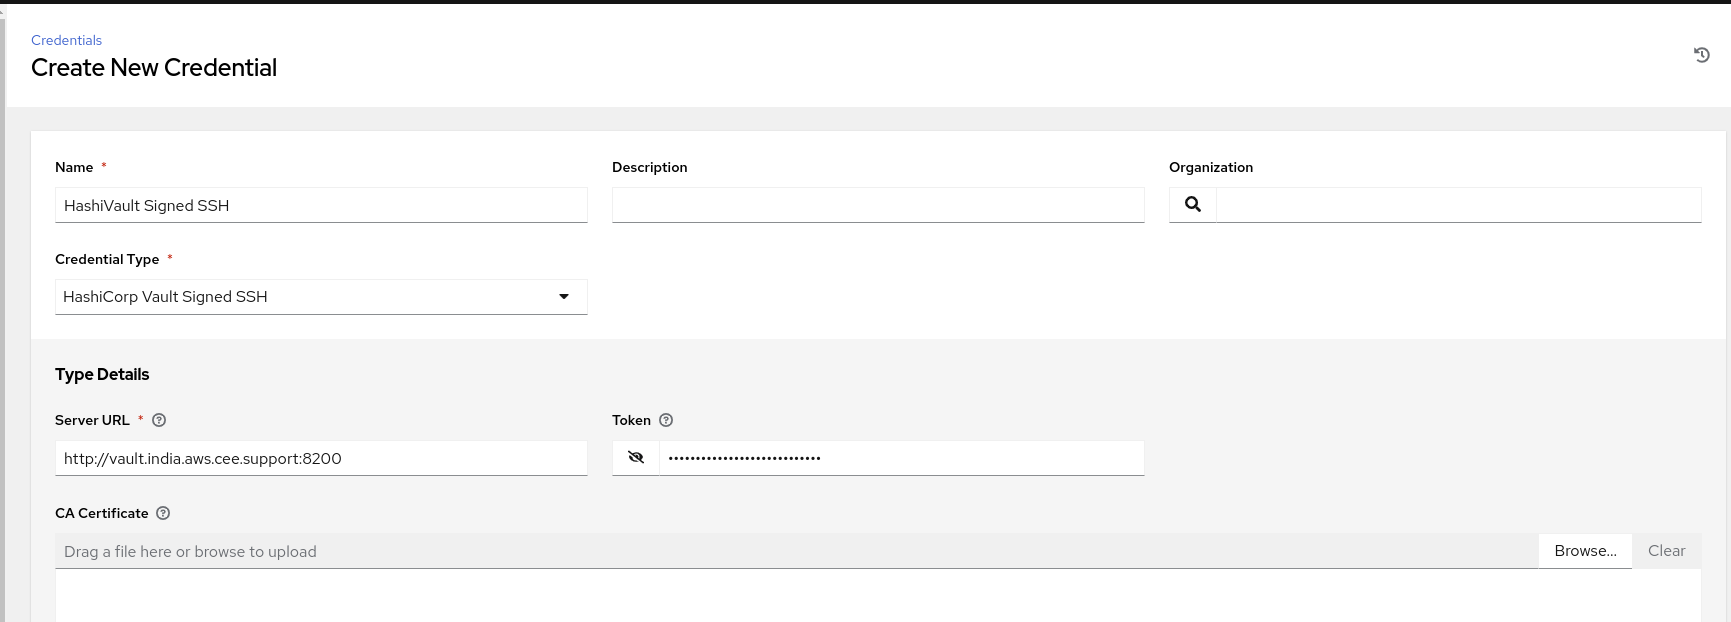Expand the Credential Type dropdown arrow
The image size is (1731, 622).
click(x=564, y=297)
